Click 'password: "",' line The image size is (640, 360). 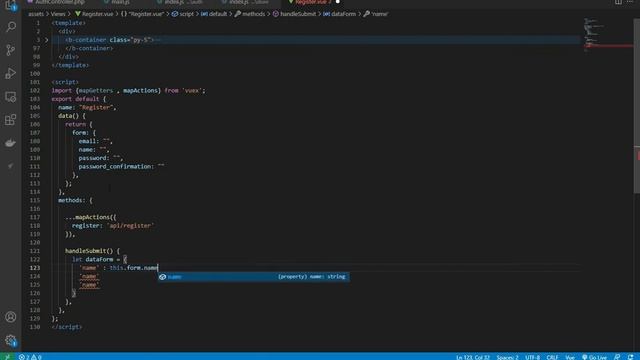(100, 158)
